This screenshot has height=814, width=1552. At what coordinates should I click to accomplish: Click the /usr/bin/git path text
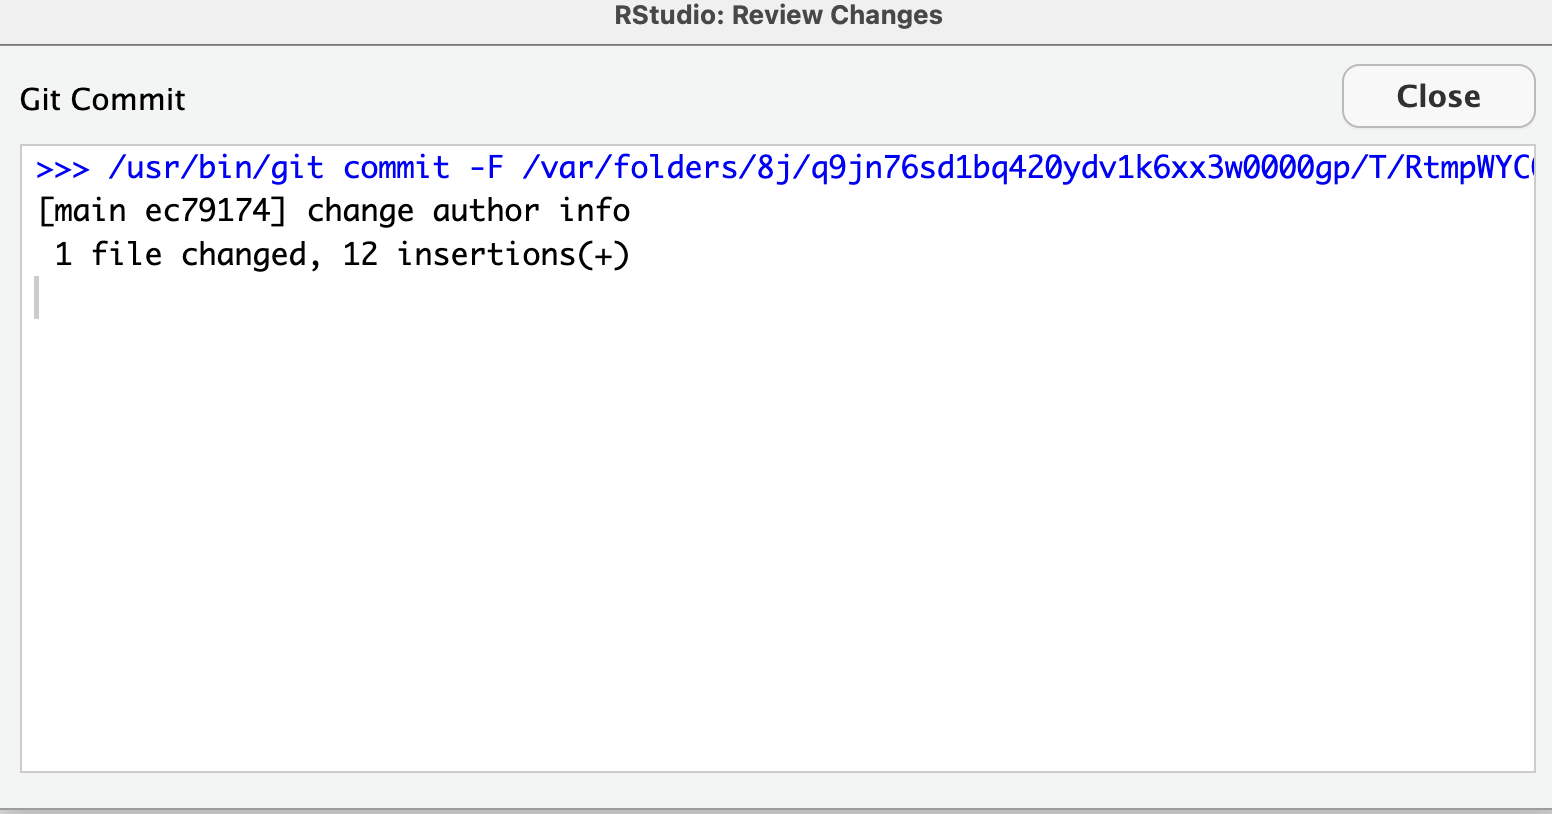216,167
